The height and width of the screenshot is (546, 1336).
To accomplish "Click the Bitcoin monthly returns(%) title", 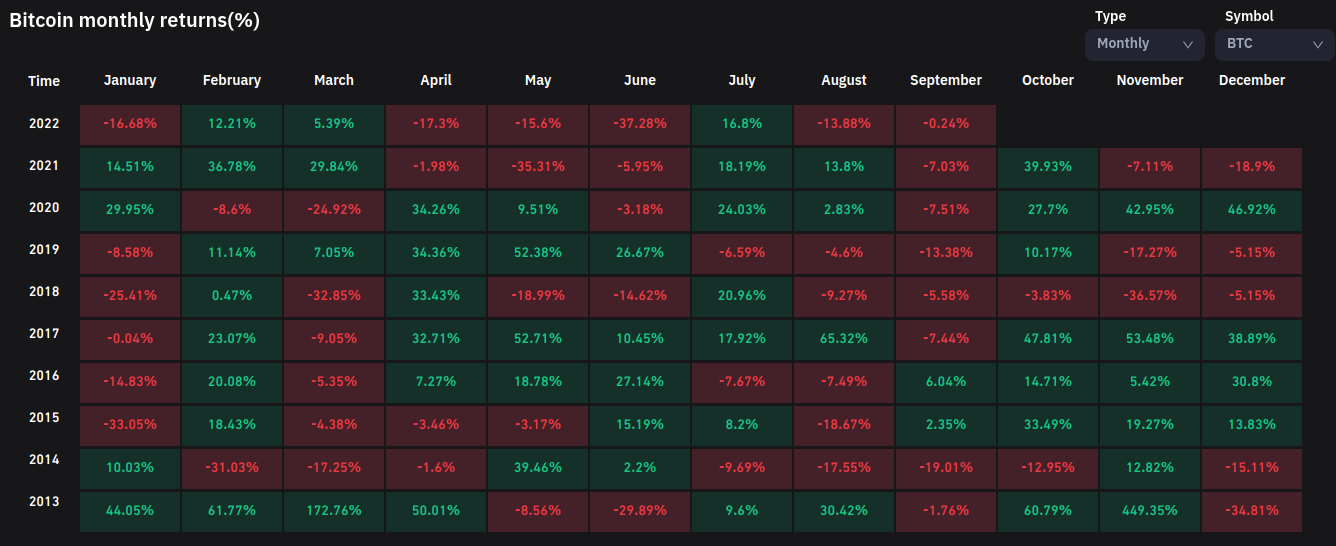I will tap(134, 21).
